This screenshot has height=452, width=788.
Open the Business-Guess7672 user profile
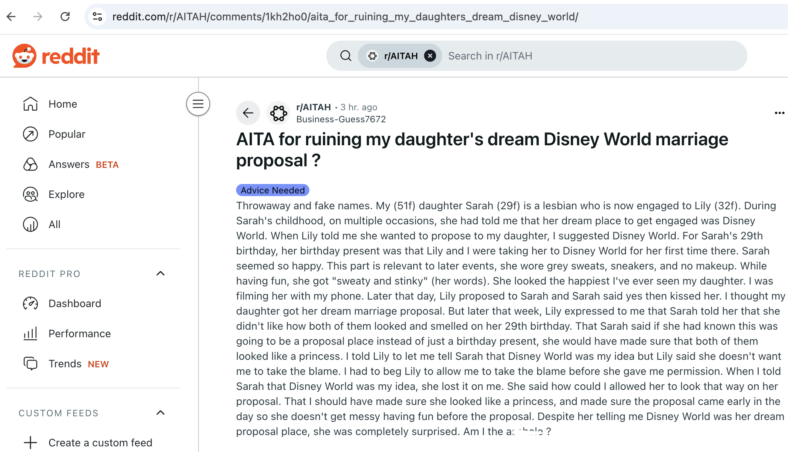click(x=341, y=119)
